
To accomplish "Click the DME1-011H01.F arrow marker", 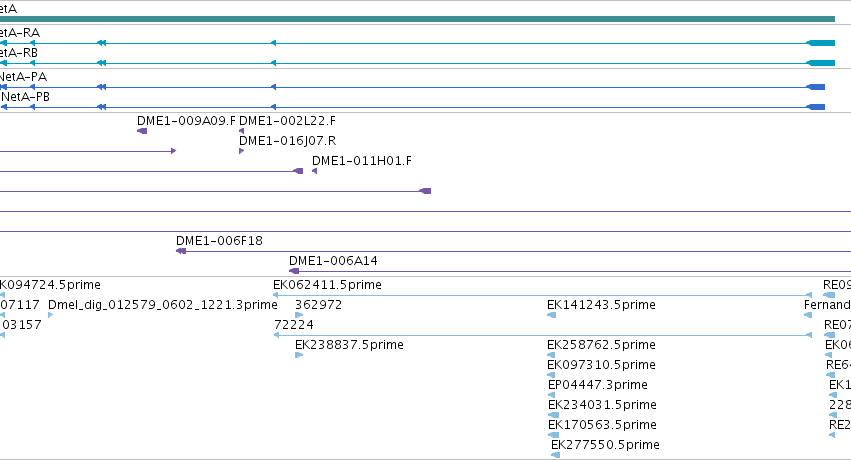I will pyautogui.click(x=314, y=171).
